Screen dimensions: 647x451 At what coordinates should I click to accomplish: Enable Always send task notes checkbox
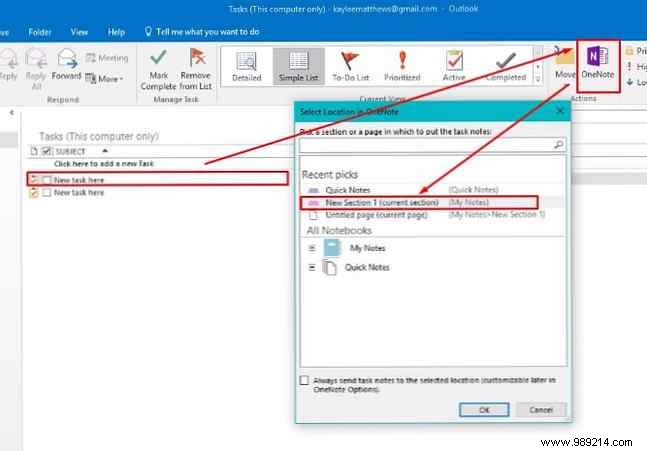pos(304,380)
